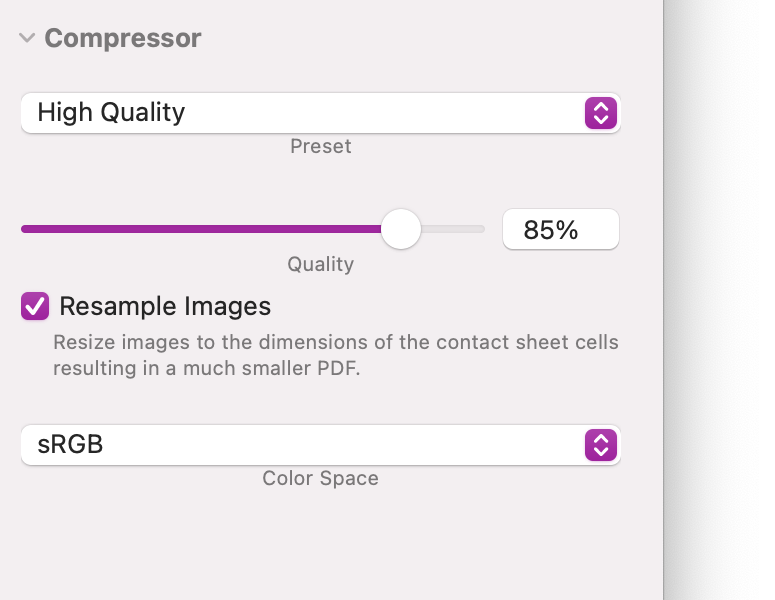This screenshot has height=600, width=775.
Task: Click the black area right of the panel
Action: [x=719, y=300]
